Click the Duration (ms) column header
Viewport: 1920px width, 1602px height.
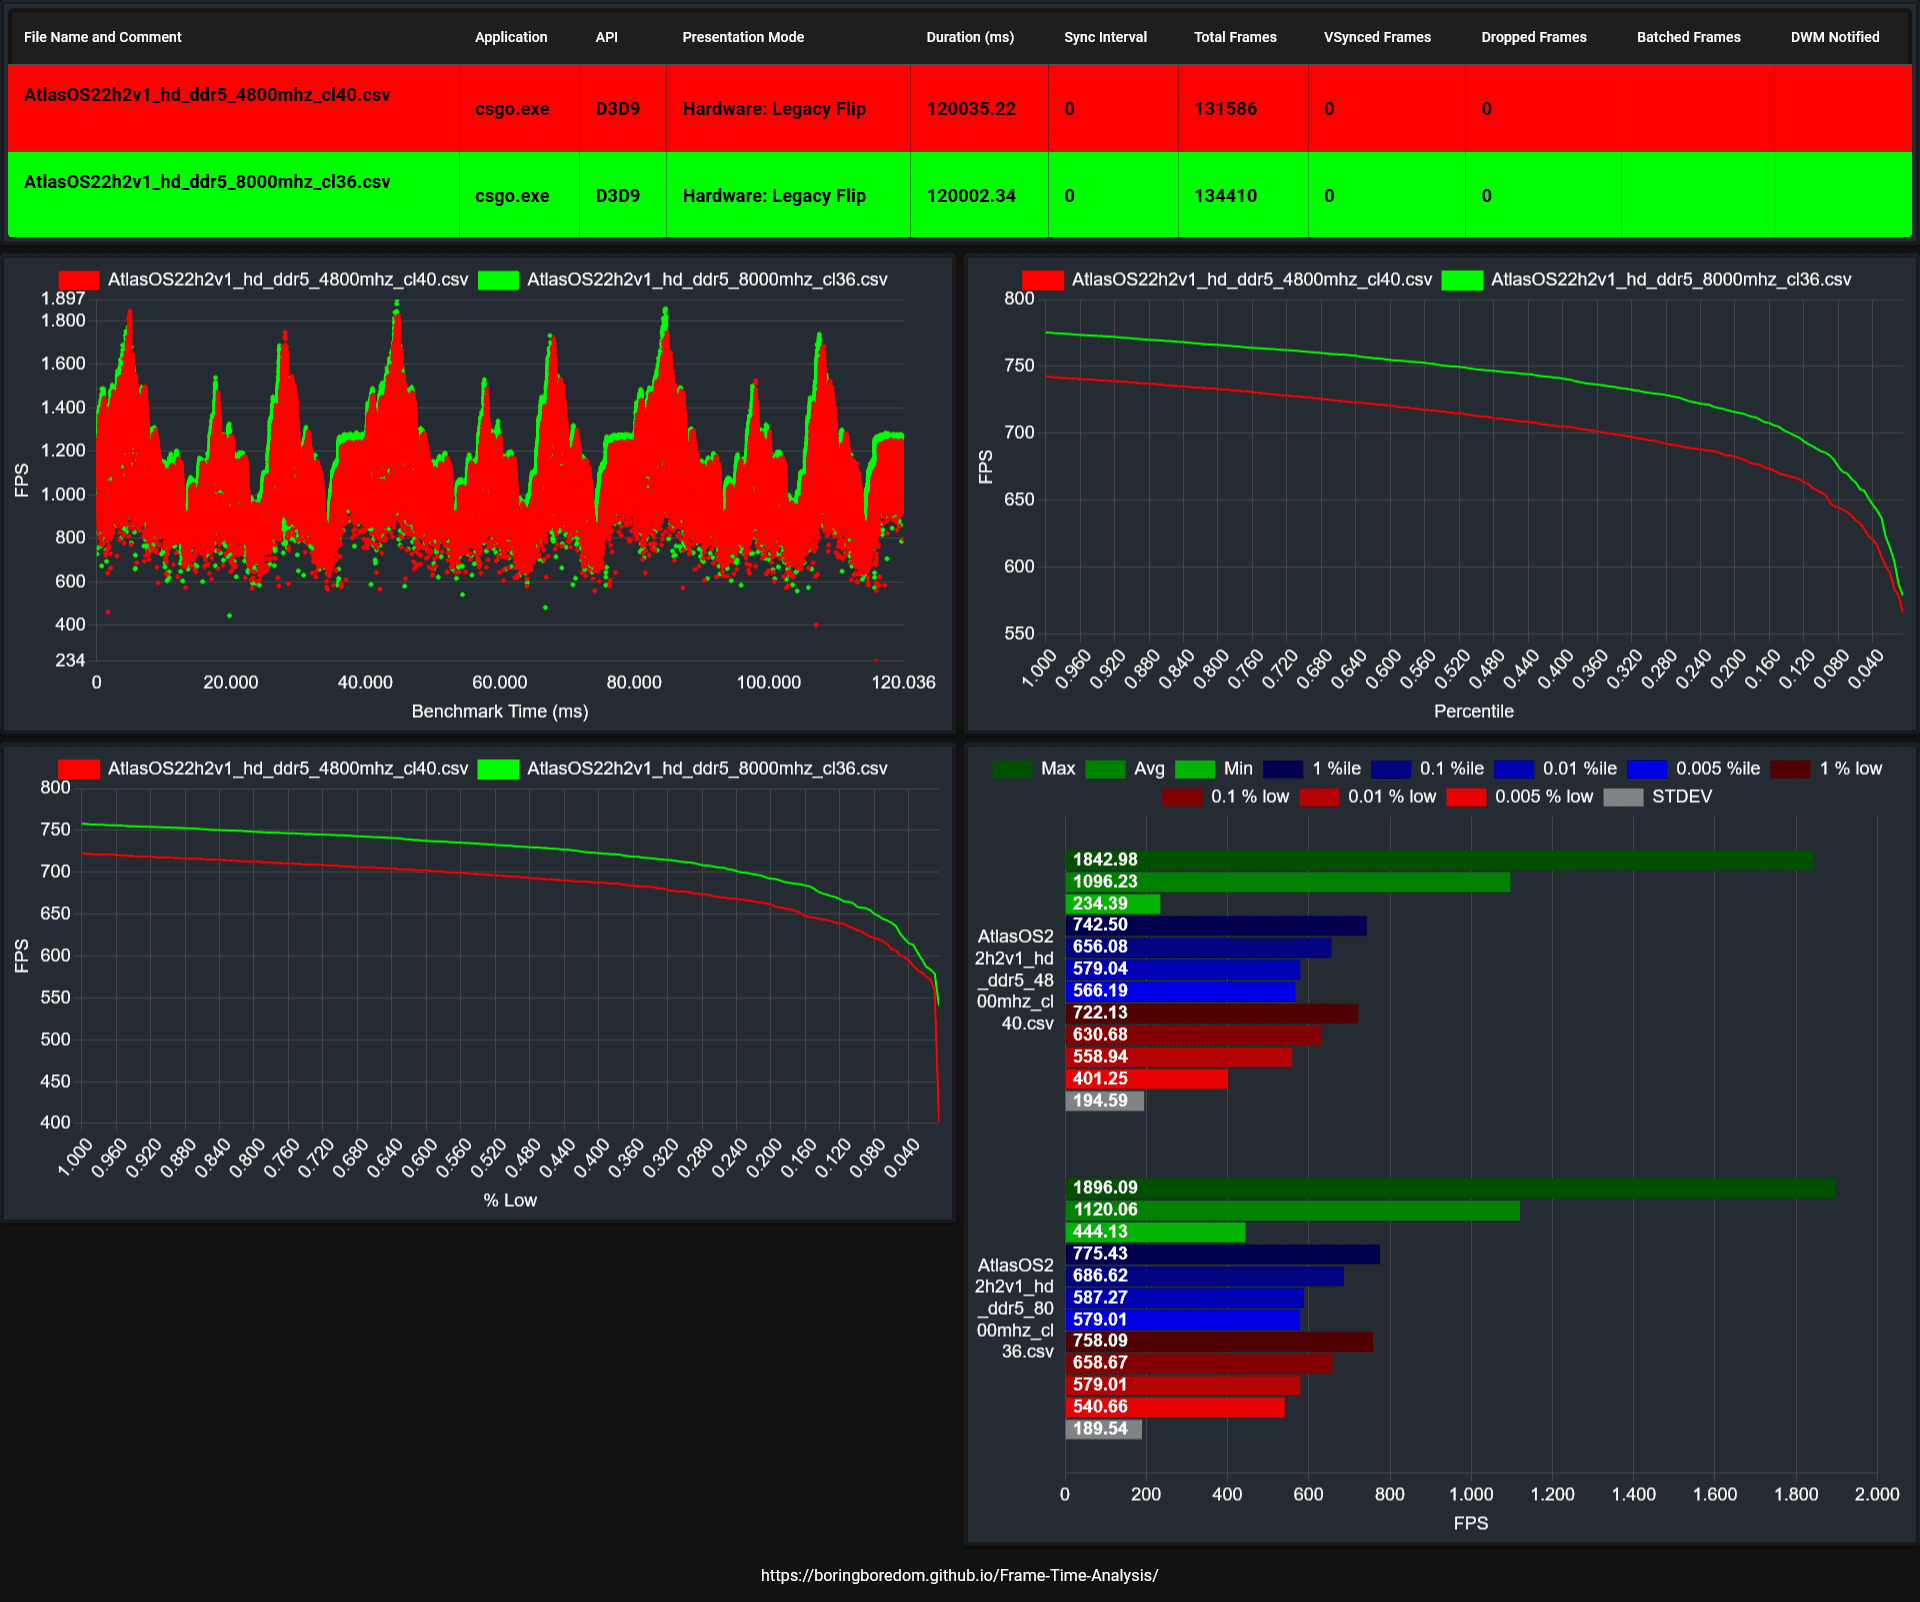(x=970, y=37)
